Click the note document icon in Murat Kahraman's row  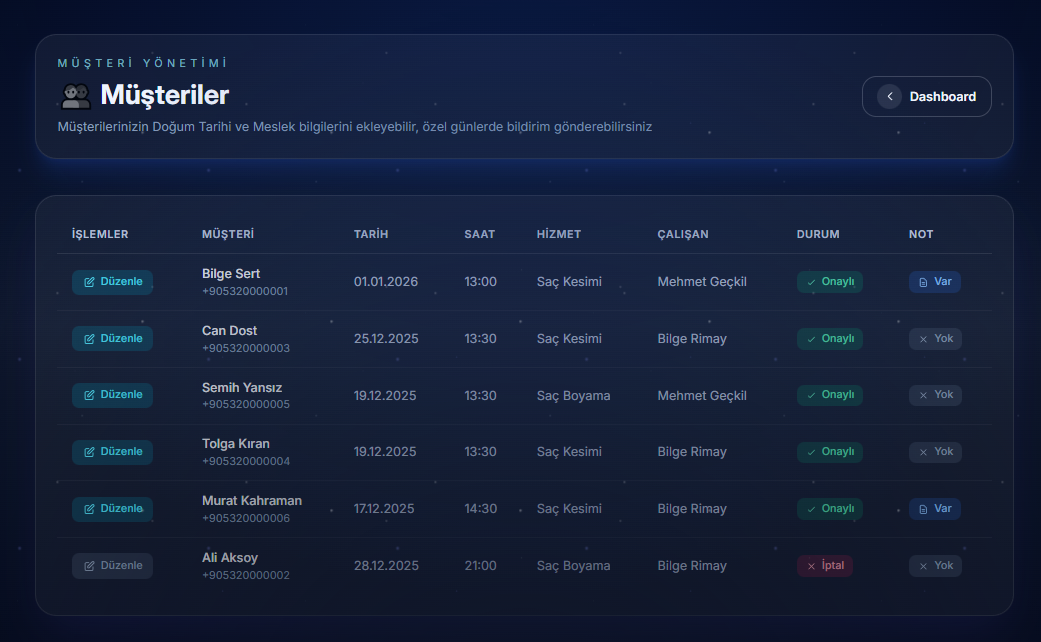click(x=923, y=509)
